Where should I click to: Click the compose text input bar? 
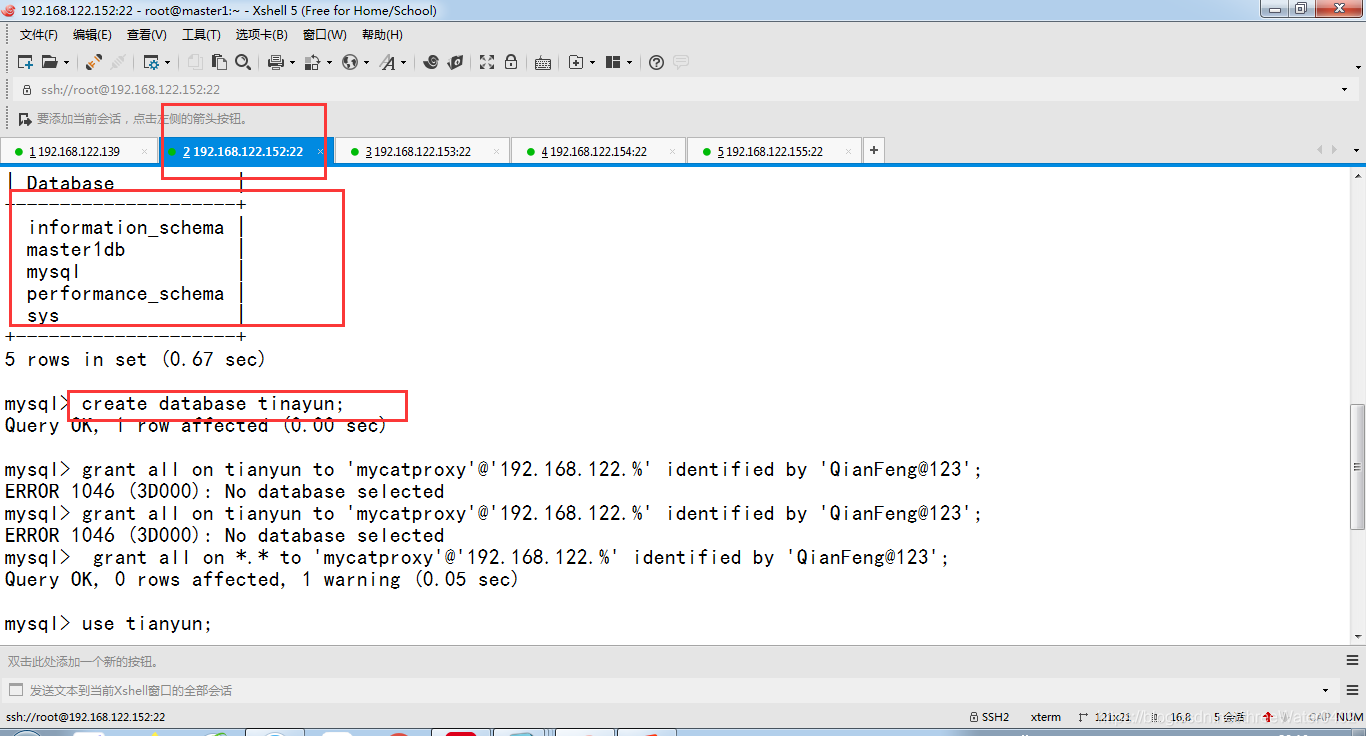click(x=670, y=690)
